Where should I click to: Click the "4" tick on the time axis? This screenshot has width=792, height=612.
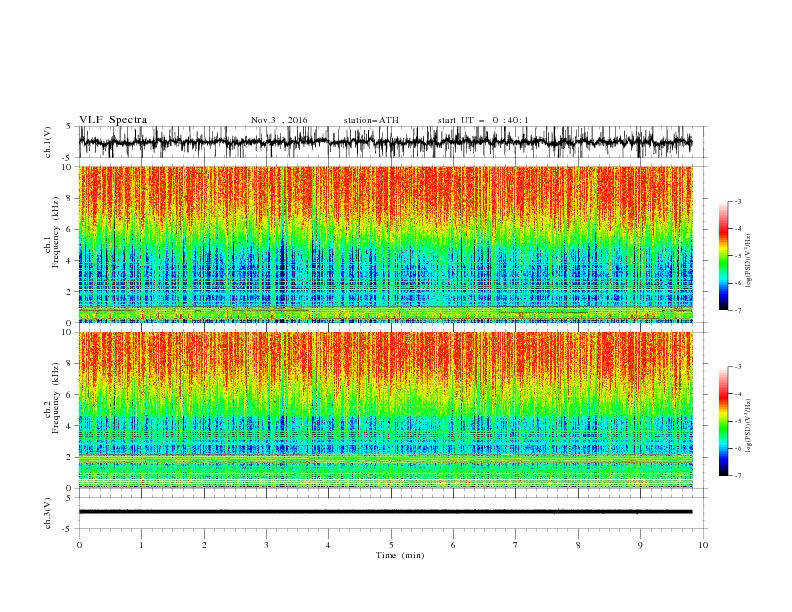click(328, 545)
